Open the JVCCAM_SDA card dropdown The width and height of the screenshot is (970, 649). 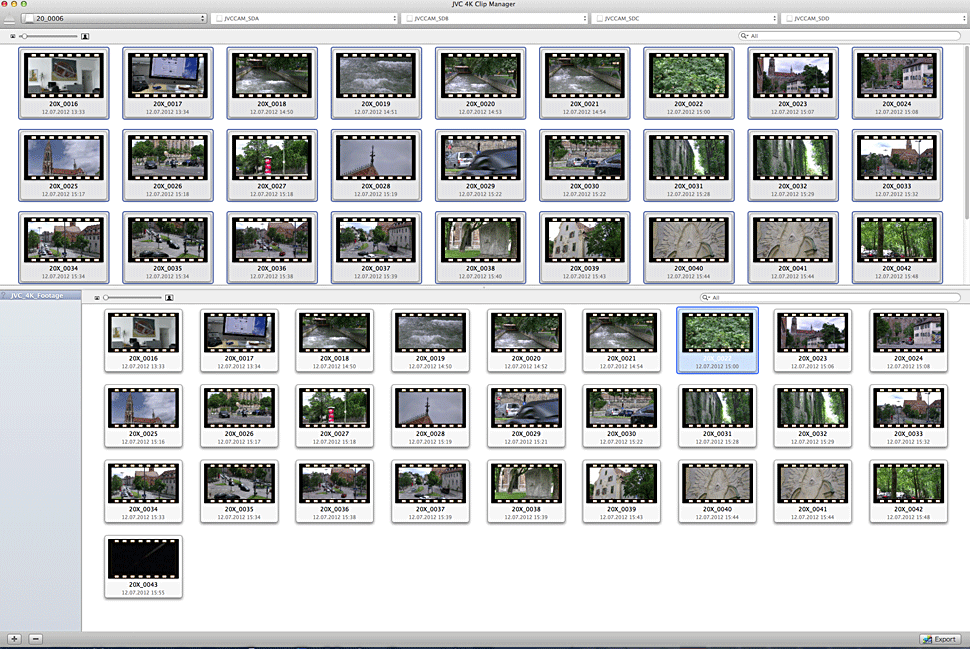point(303,18)
